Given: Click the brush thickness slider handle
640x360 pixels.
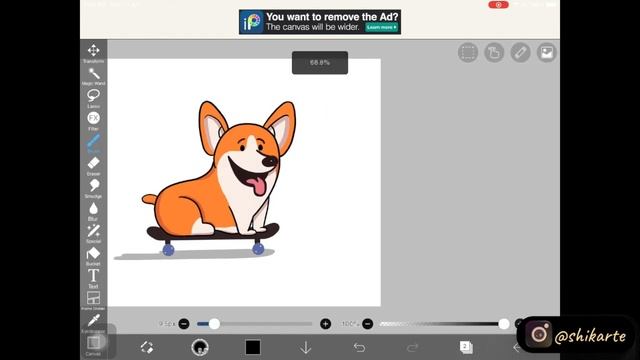Looking at the screenshot, I should click(214, 324).
